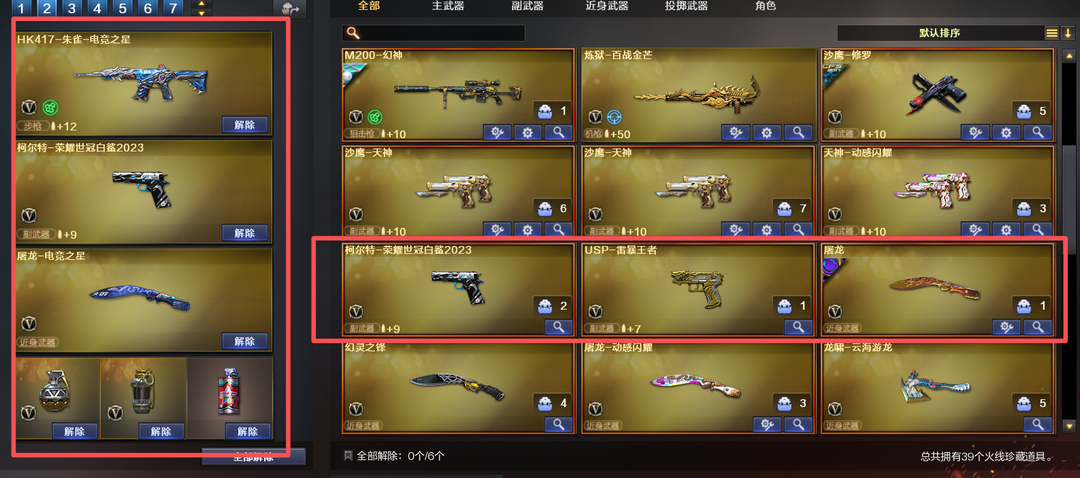
Task: Click 解除 button for HK417-朱雀-电竞之星
Action: 245,125
